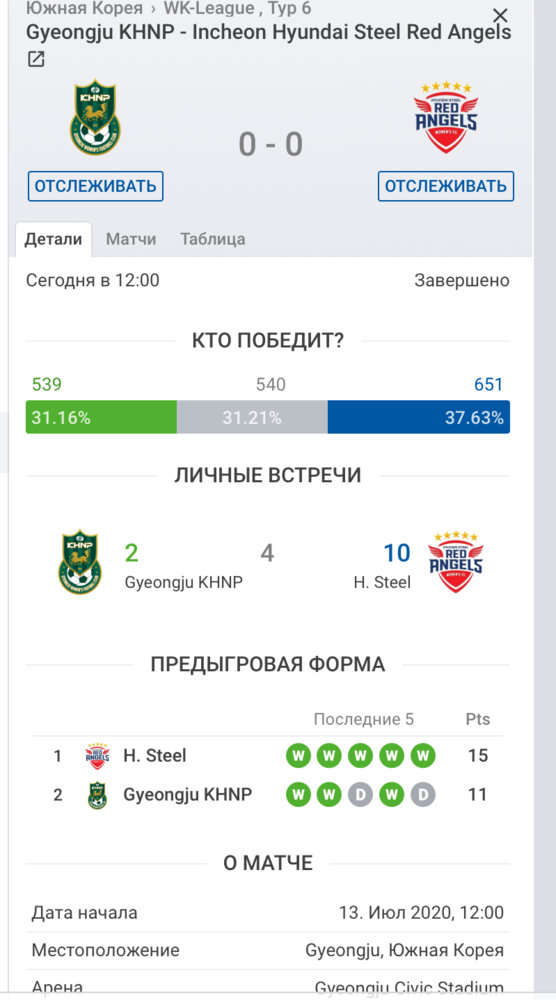Vote green 31.16% home win bar
This screenshot has width=556, height=1000.
(101, 417)
